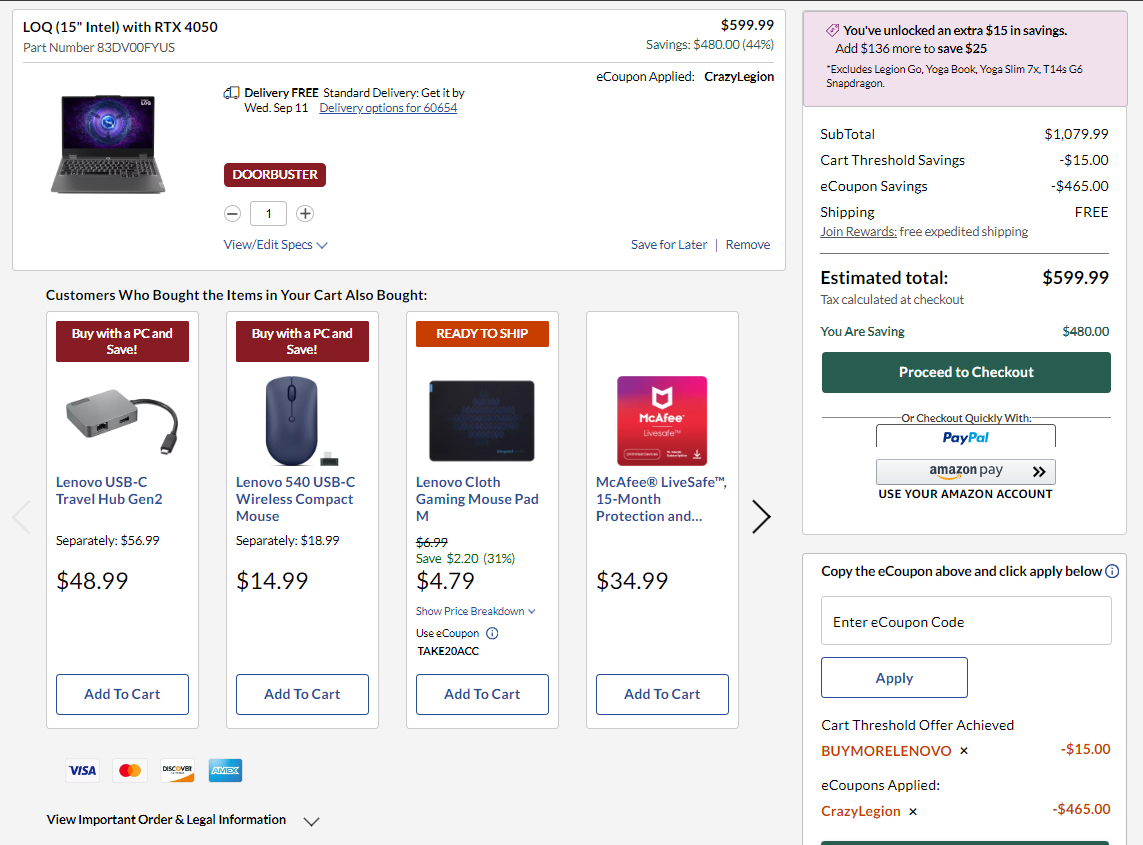Viewport: 1143px width, 845px height.
Task: Add Lenovo USB-C Travel Hub to cart
Action: pos(122,694)
